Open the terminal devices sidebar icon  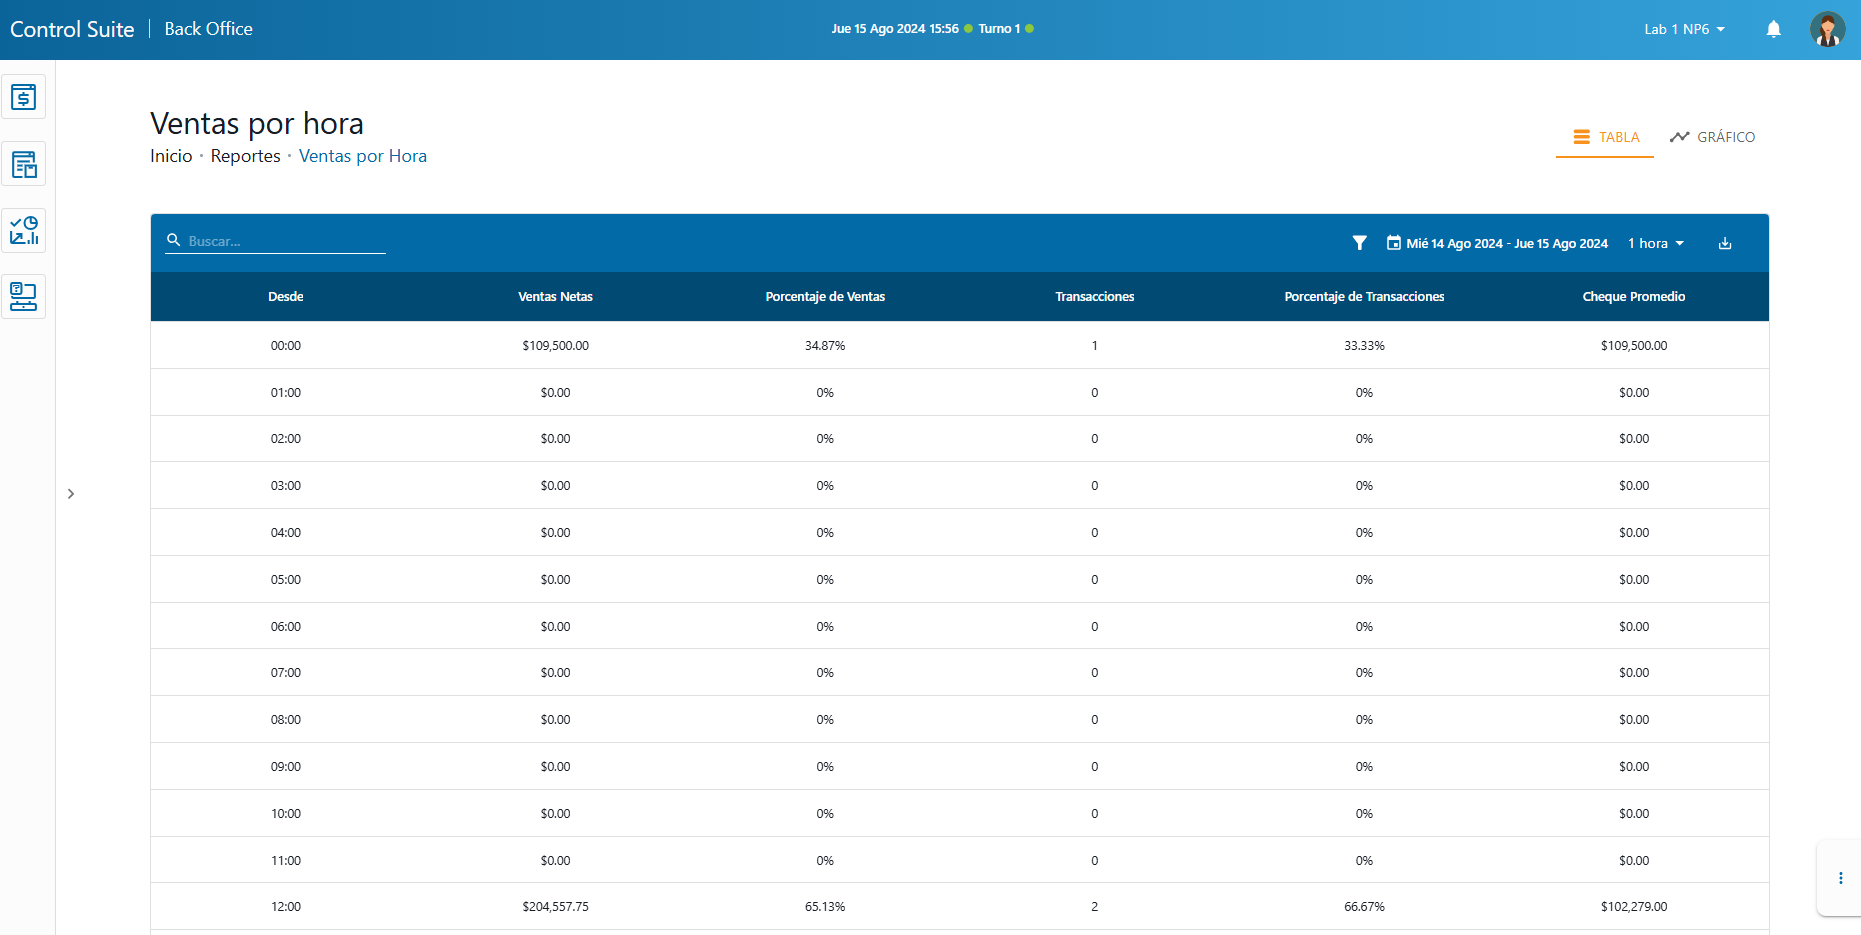tap(23, 297)
